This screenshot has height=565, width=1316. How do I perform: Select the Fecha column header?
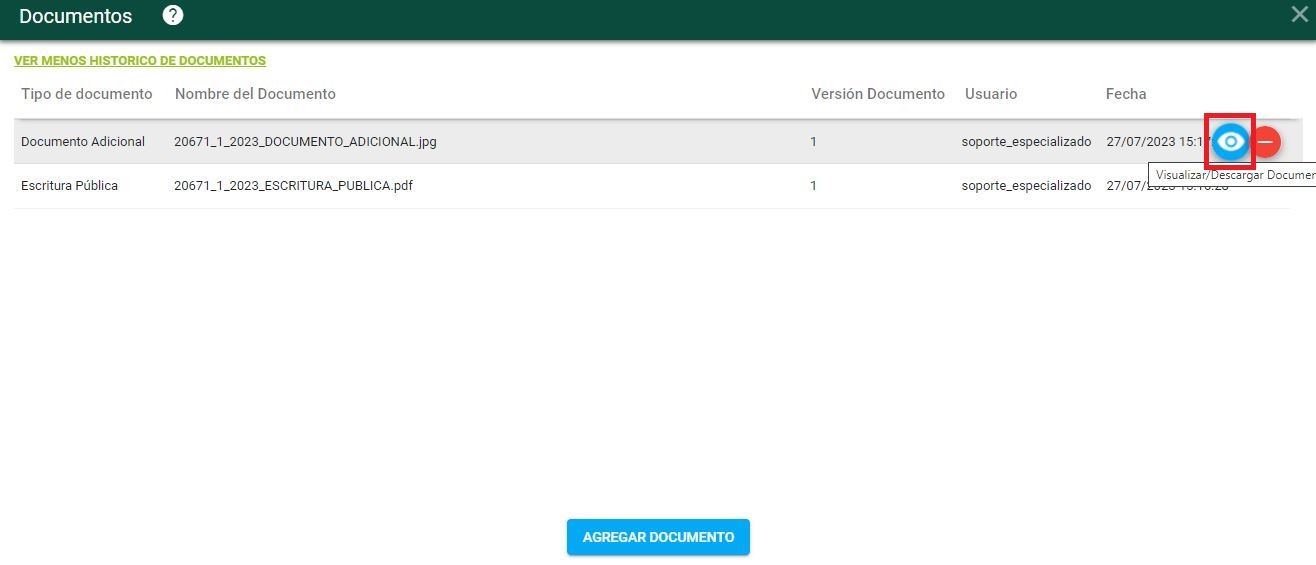tap(1126, 94)
